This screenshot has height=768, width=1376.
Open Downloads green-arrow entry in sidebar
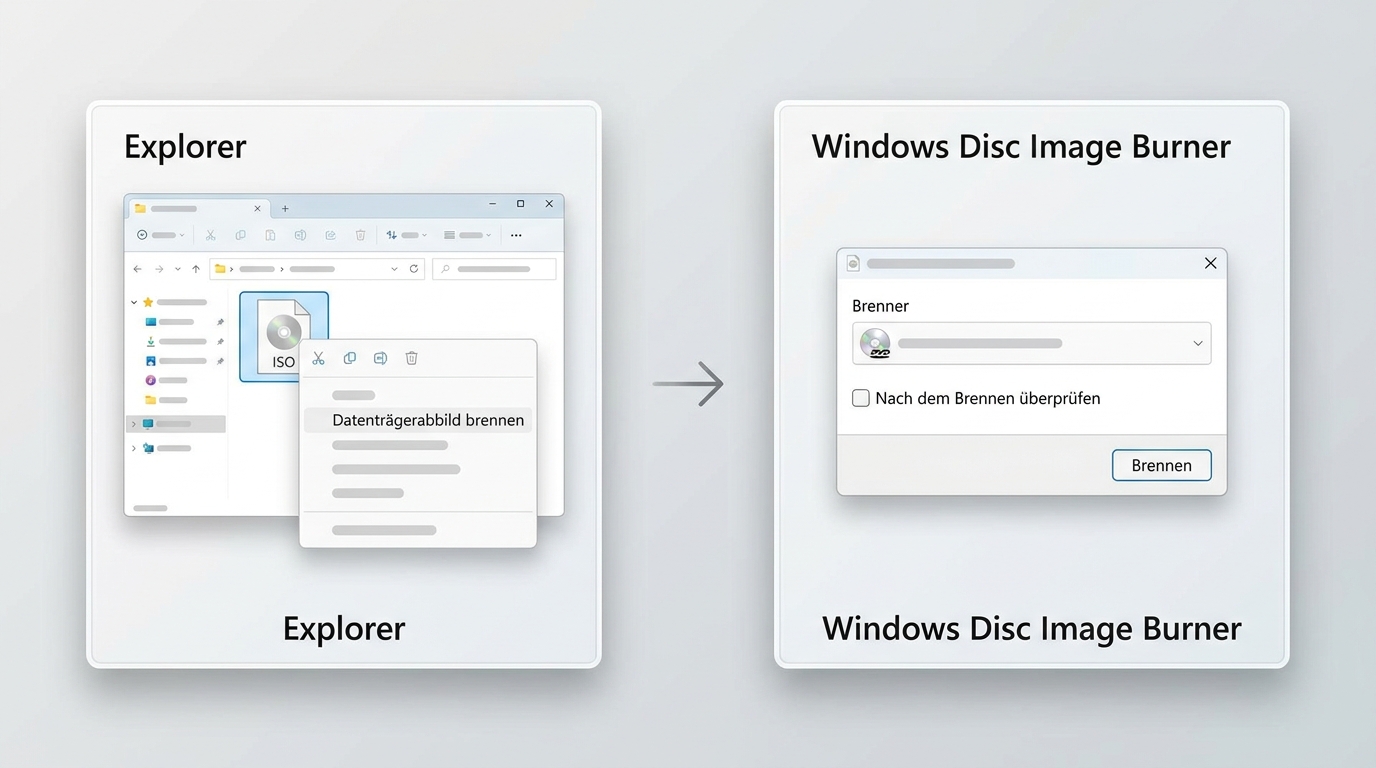[x=176, y=341]
